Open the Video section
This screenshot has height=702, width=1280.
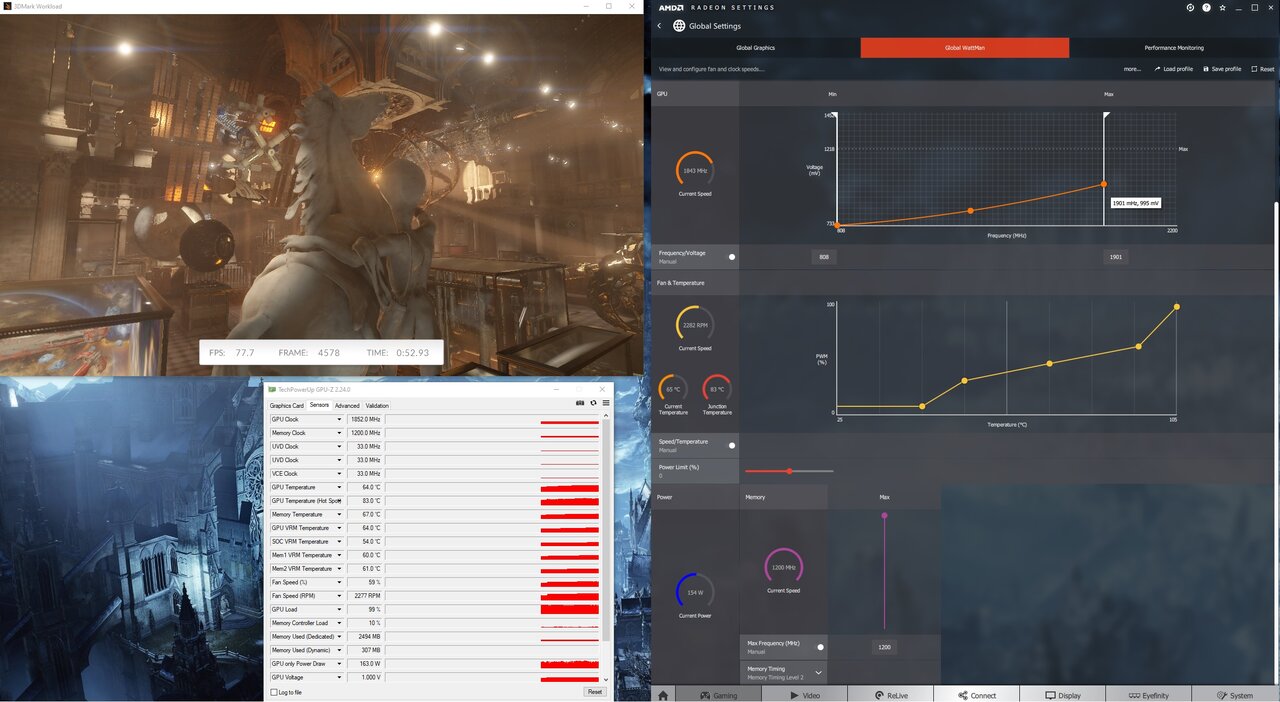(804, 695)
